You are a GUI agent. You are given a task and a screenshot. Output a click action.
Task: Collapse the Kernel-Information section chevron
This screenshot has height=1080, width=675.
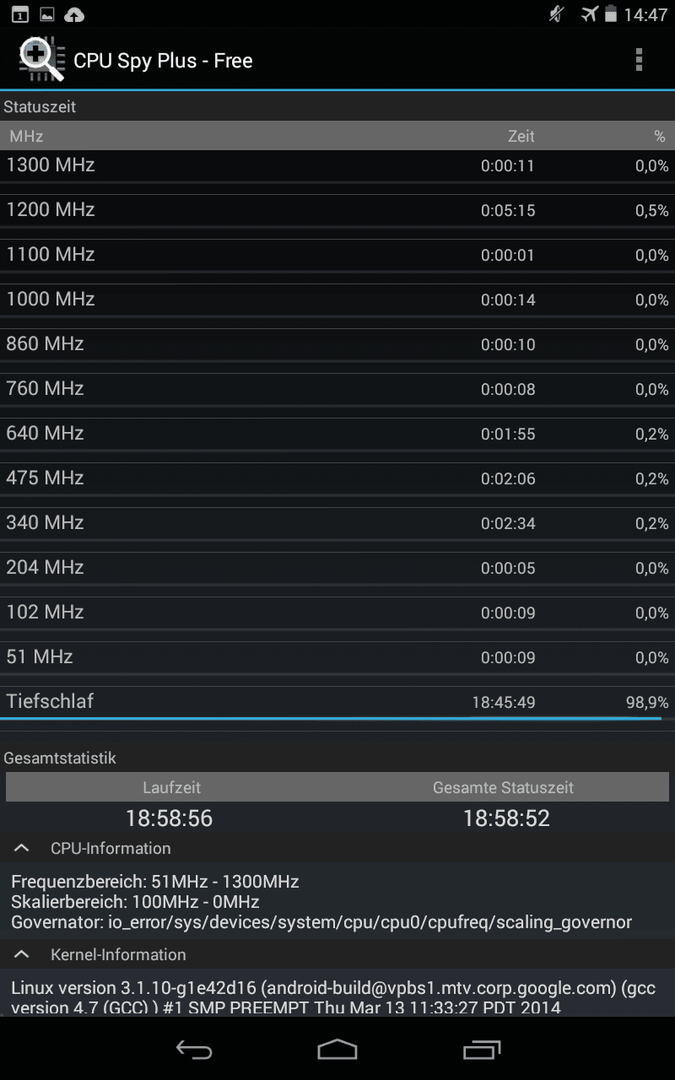22,954
